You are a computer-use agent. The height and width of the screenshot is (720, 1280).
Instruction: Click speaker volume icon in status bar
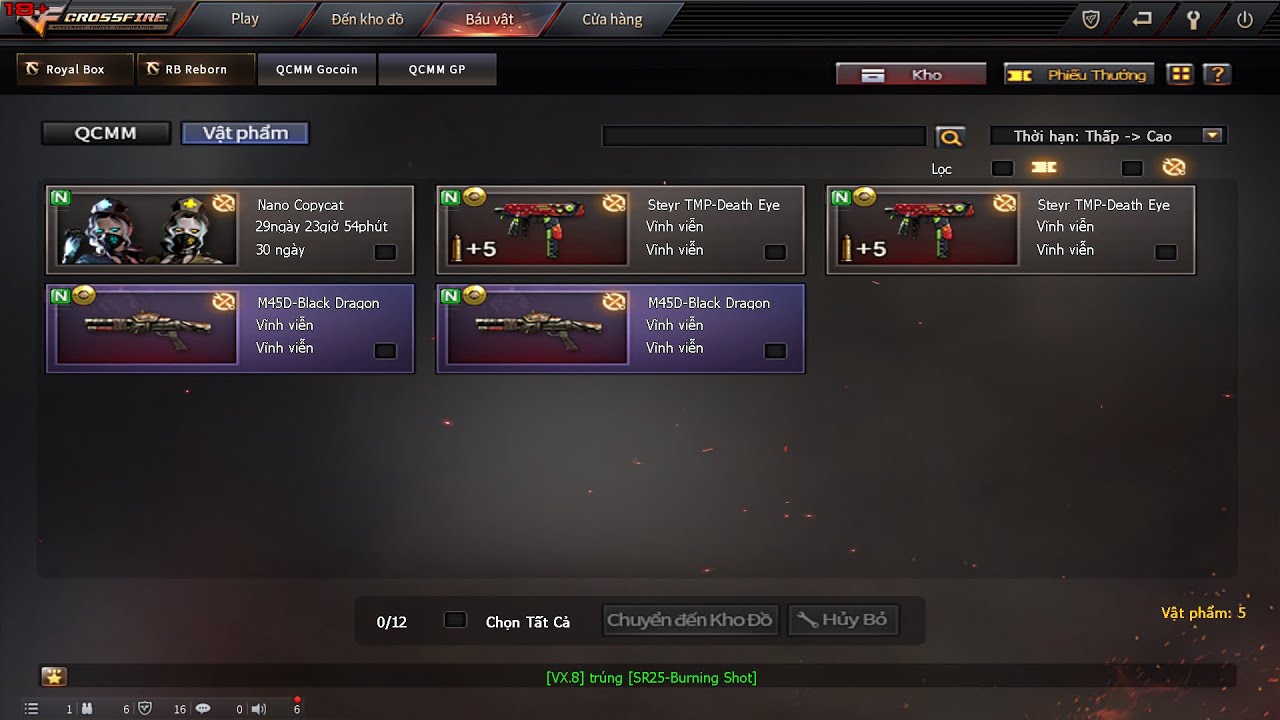259,709
